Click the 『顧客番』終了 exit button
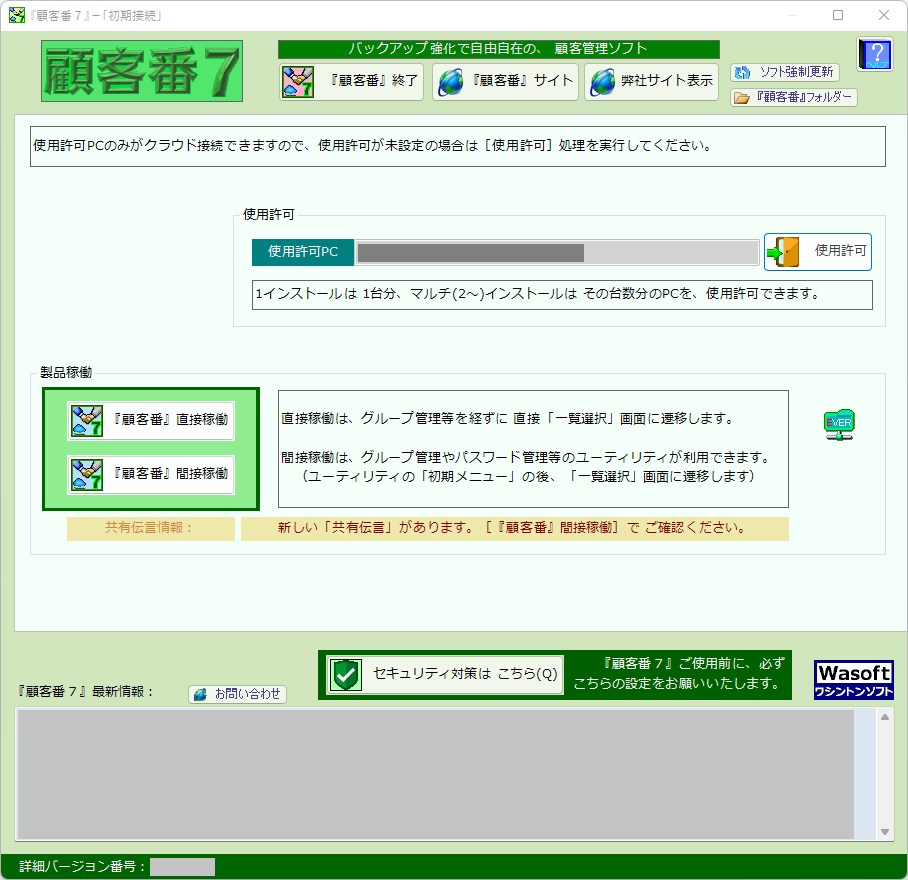 tap(351, 82)
